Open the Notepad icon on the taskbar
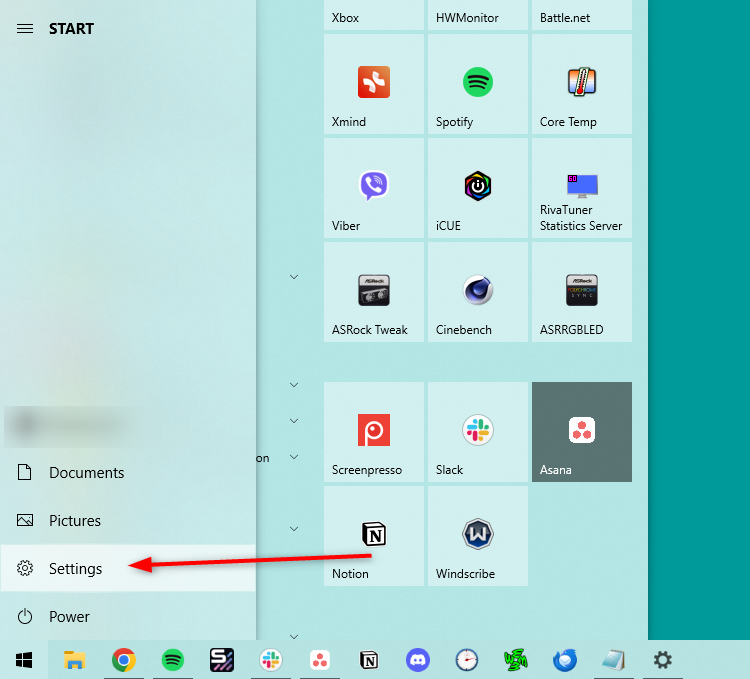The image size is (750, 679). point(614,660)
